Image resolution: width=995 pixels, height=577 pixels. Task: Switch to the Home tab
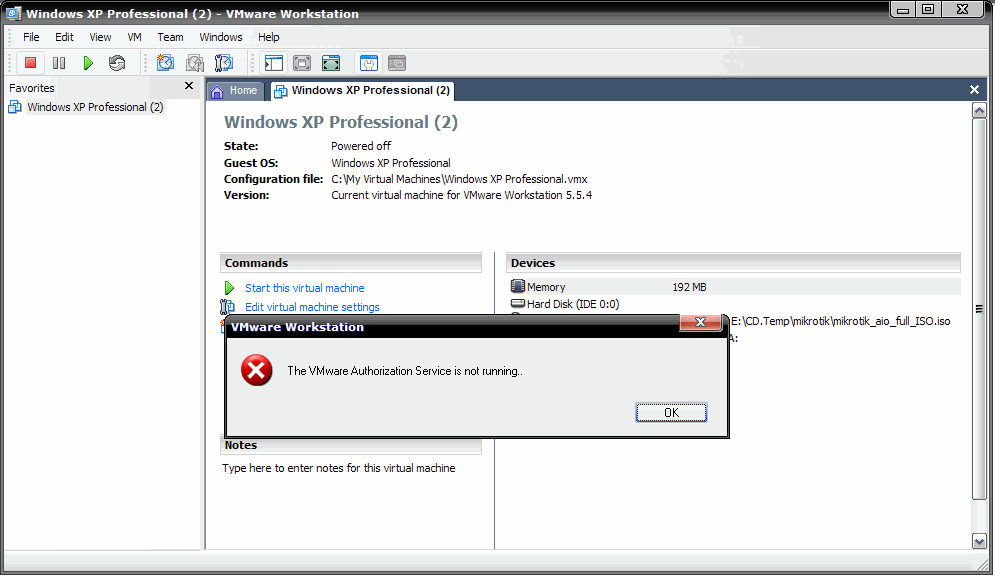pos(234,91)
